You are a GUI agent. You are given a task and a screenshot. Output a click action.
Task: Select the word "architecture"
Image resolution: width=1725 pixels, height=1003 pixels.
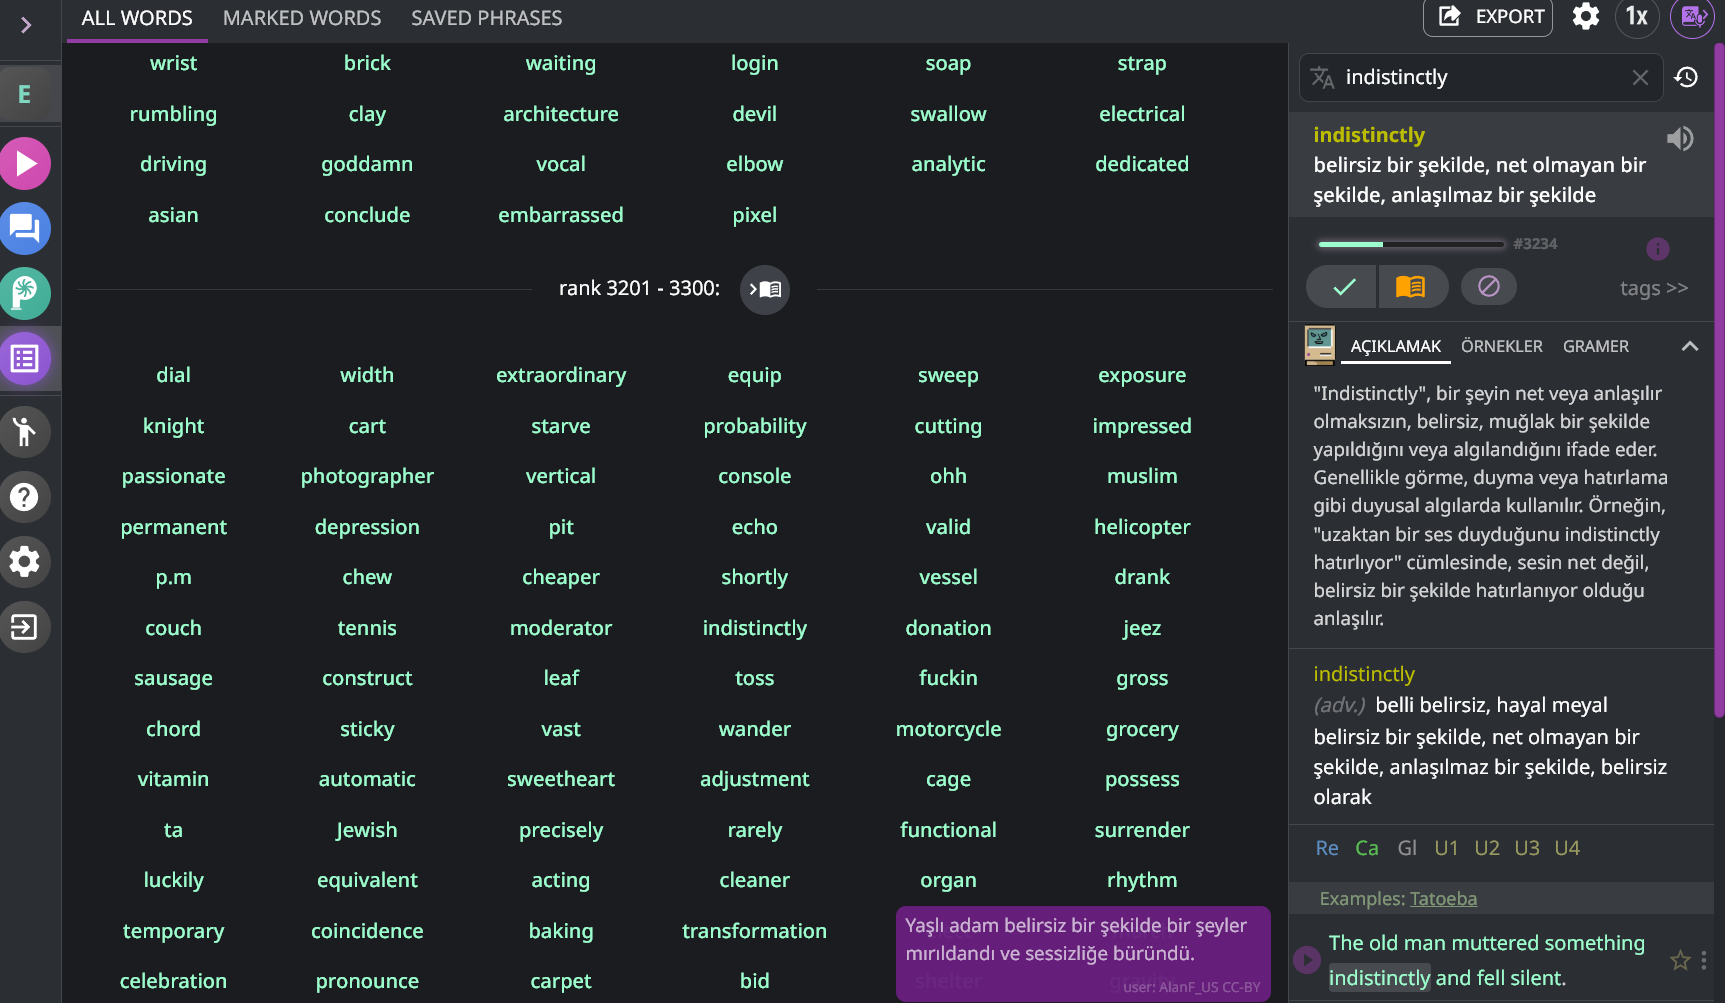561,114
